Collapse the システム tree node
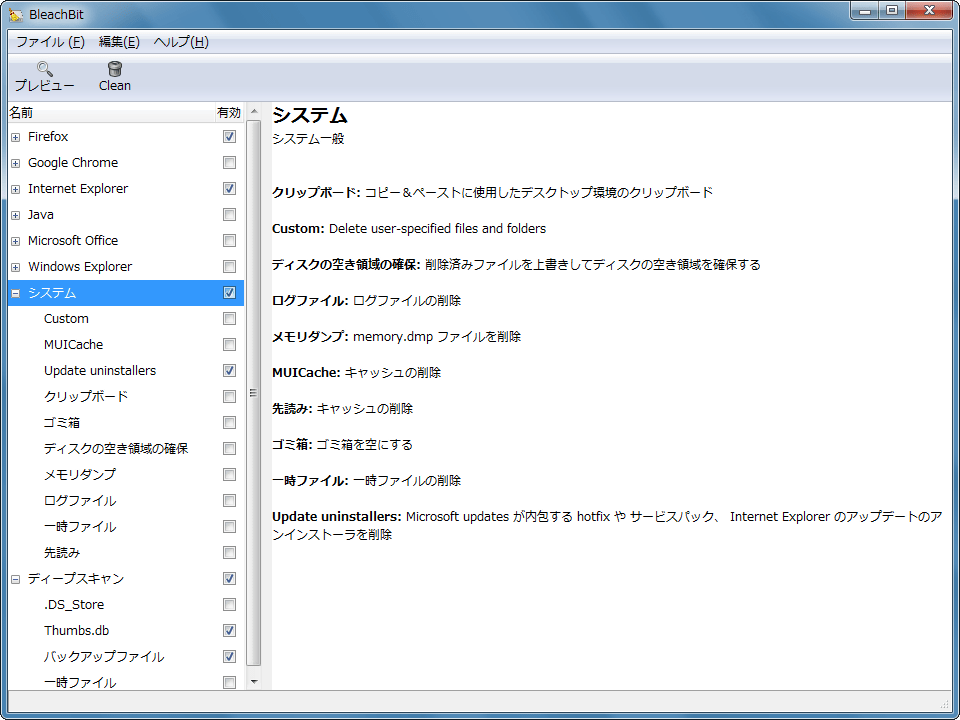This screenshot has height=720, width=960. coord(16,293)
